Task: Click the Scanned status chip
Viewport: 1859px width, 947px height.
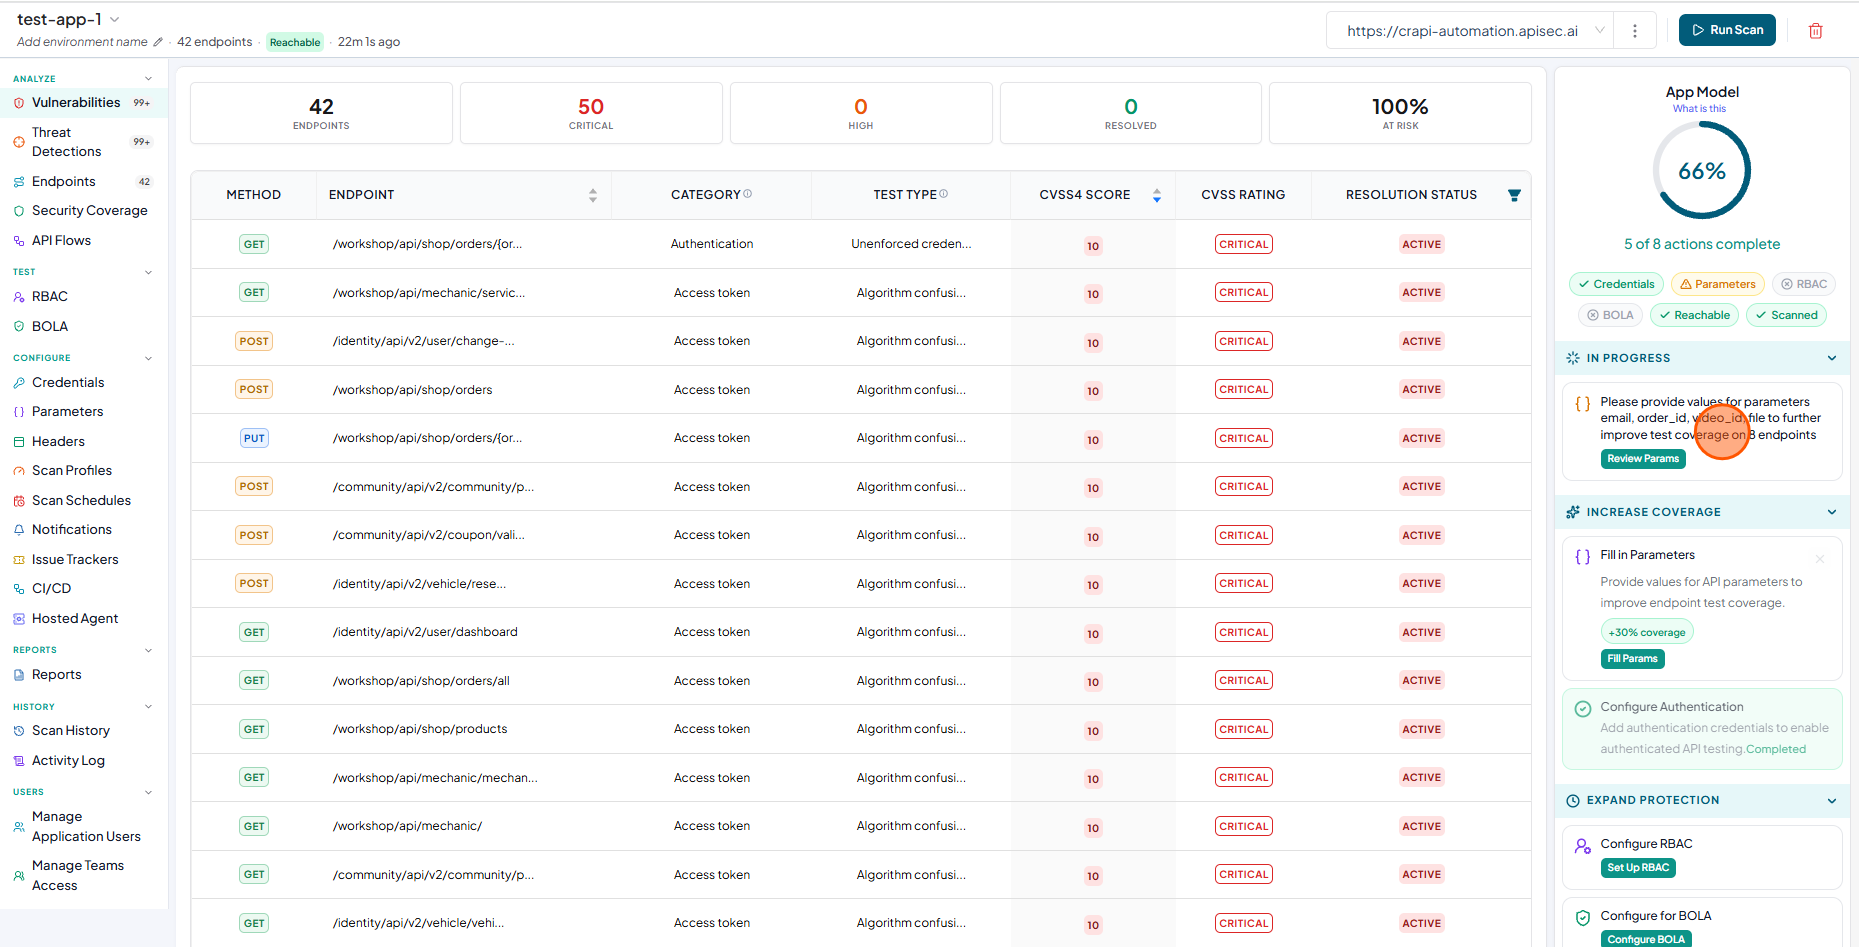Action: (x=1786, y=315)
